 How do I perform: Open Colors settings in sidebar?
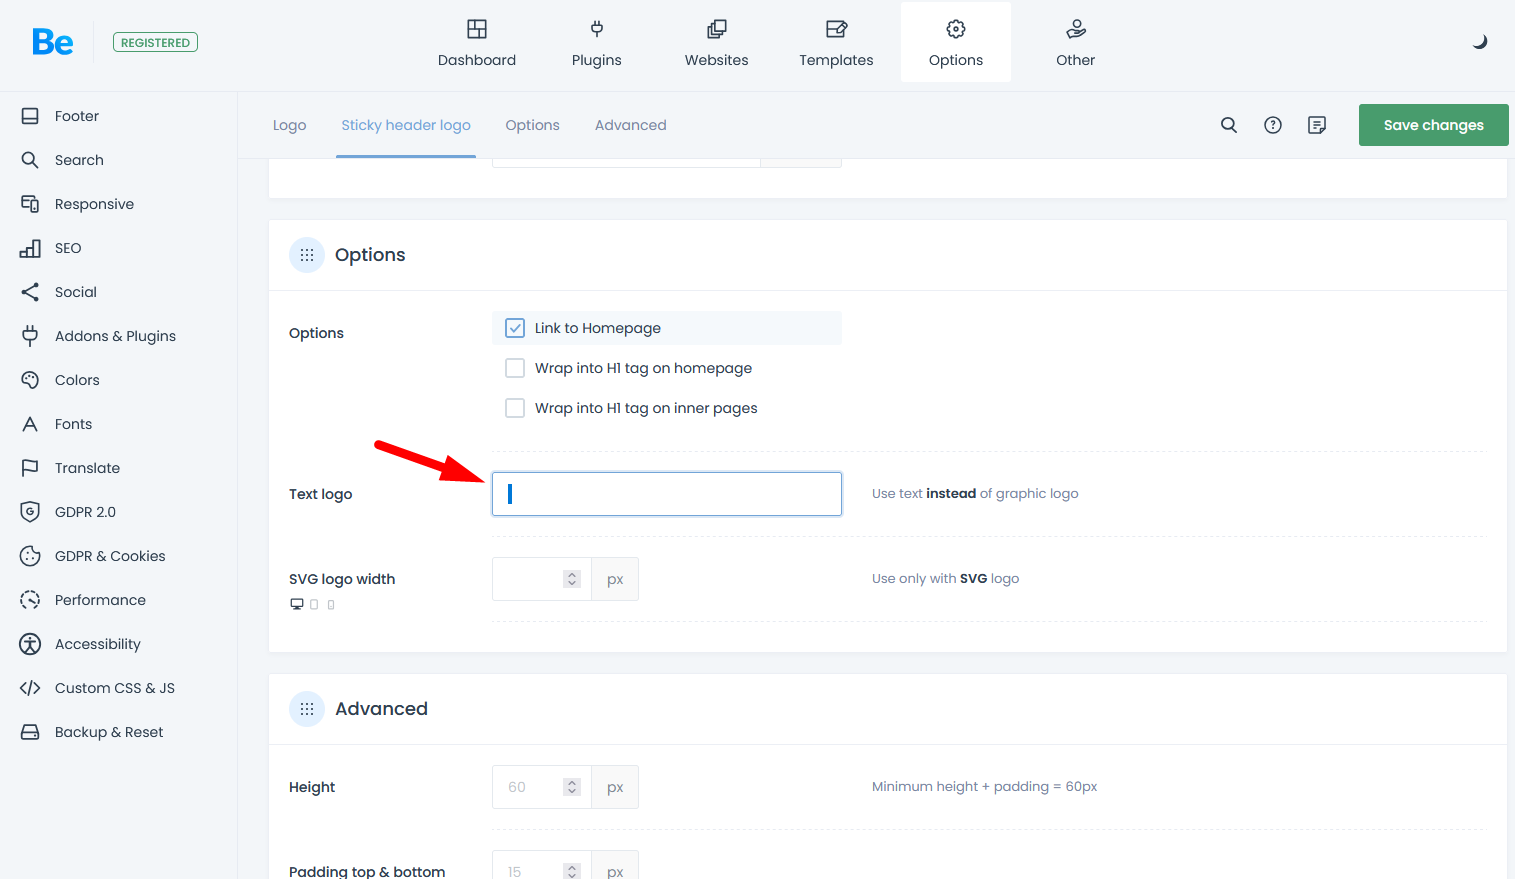(x=77, y=380)
